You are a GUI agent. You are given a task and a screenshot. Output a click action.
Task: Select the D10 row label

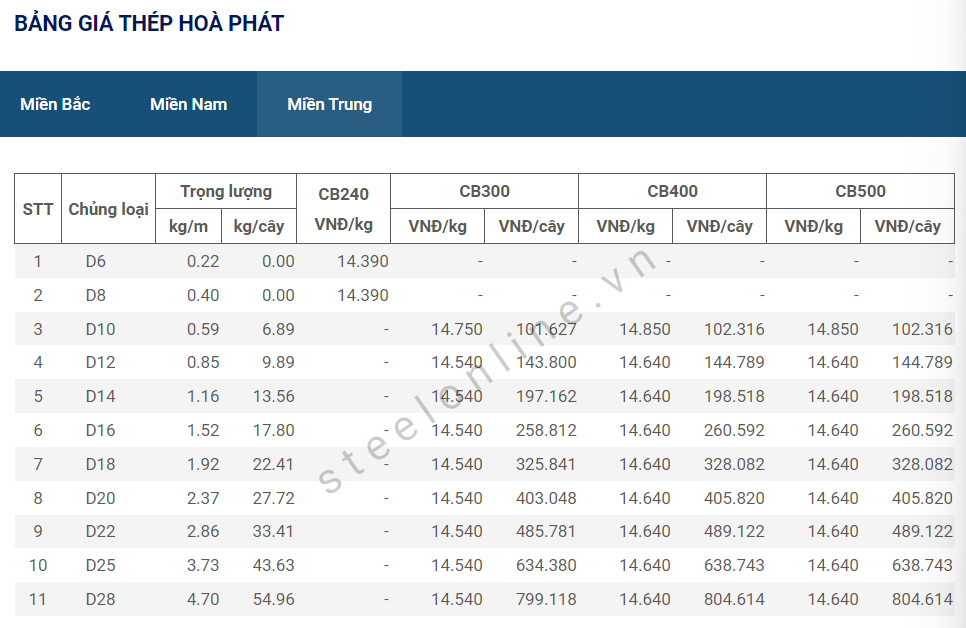coord(100,329)
